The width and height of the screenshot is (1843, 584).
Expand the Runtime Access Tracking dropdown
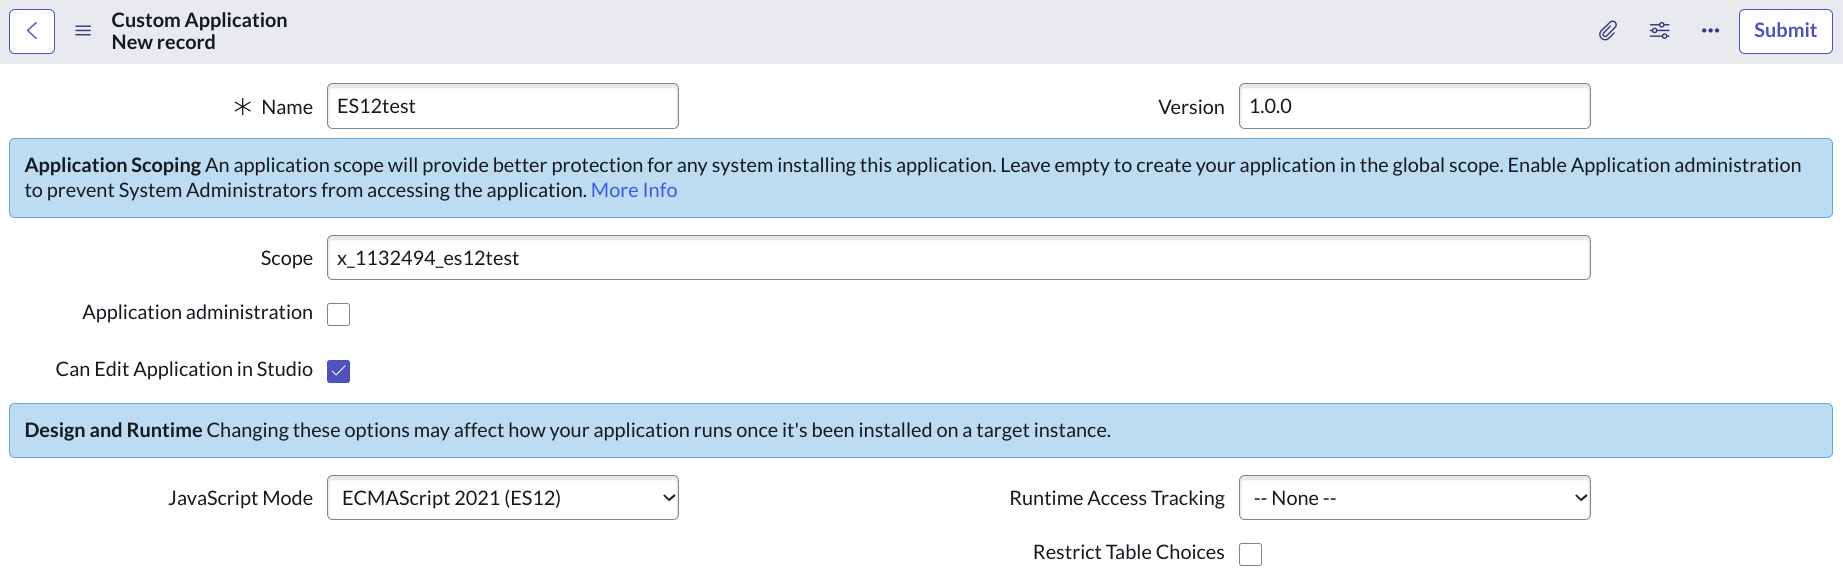pyautogui.click(x=1414, y=498)
